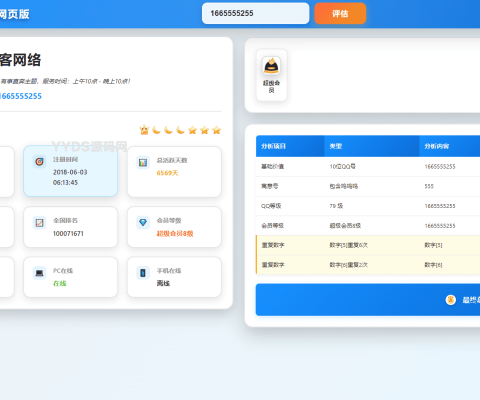The image size is (480, 400).
Task: Click the 寓意号 row label
Action: pos(269,186)
